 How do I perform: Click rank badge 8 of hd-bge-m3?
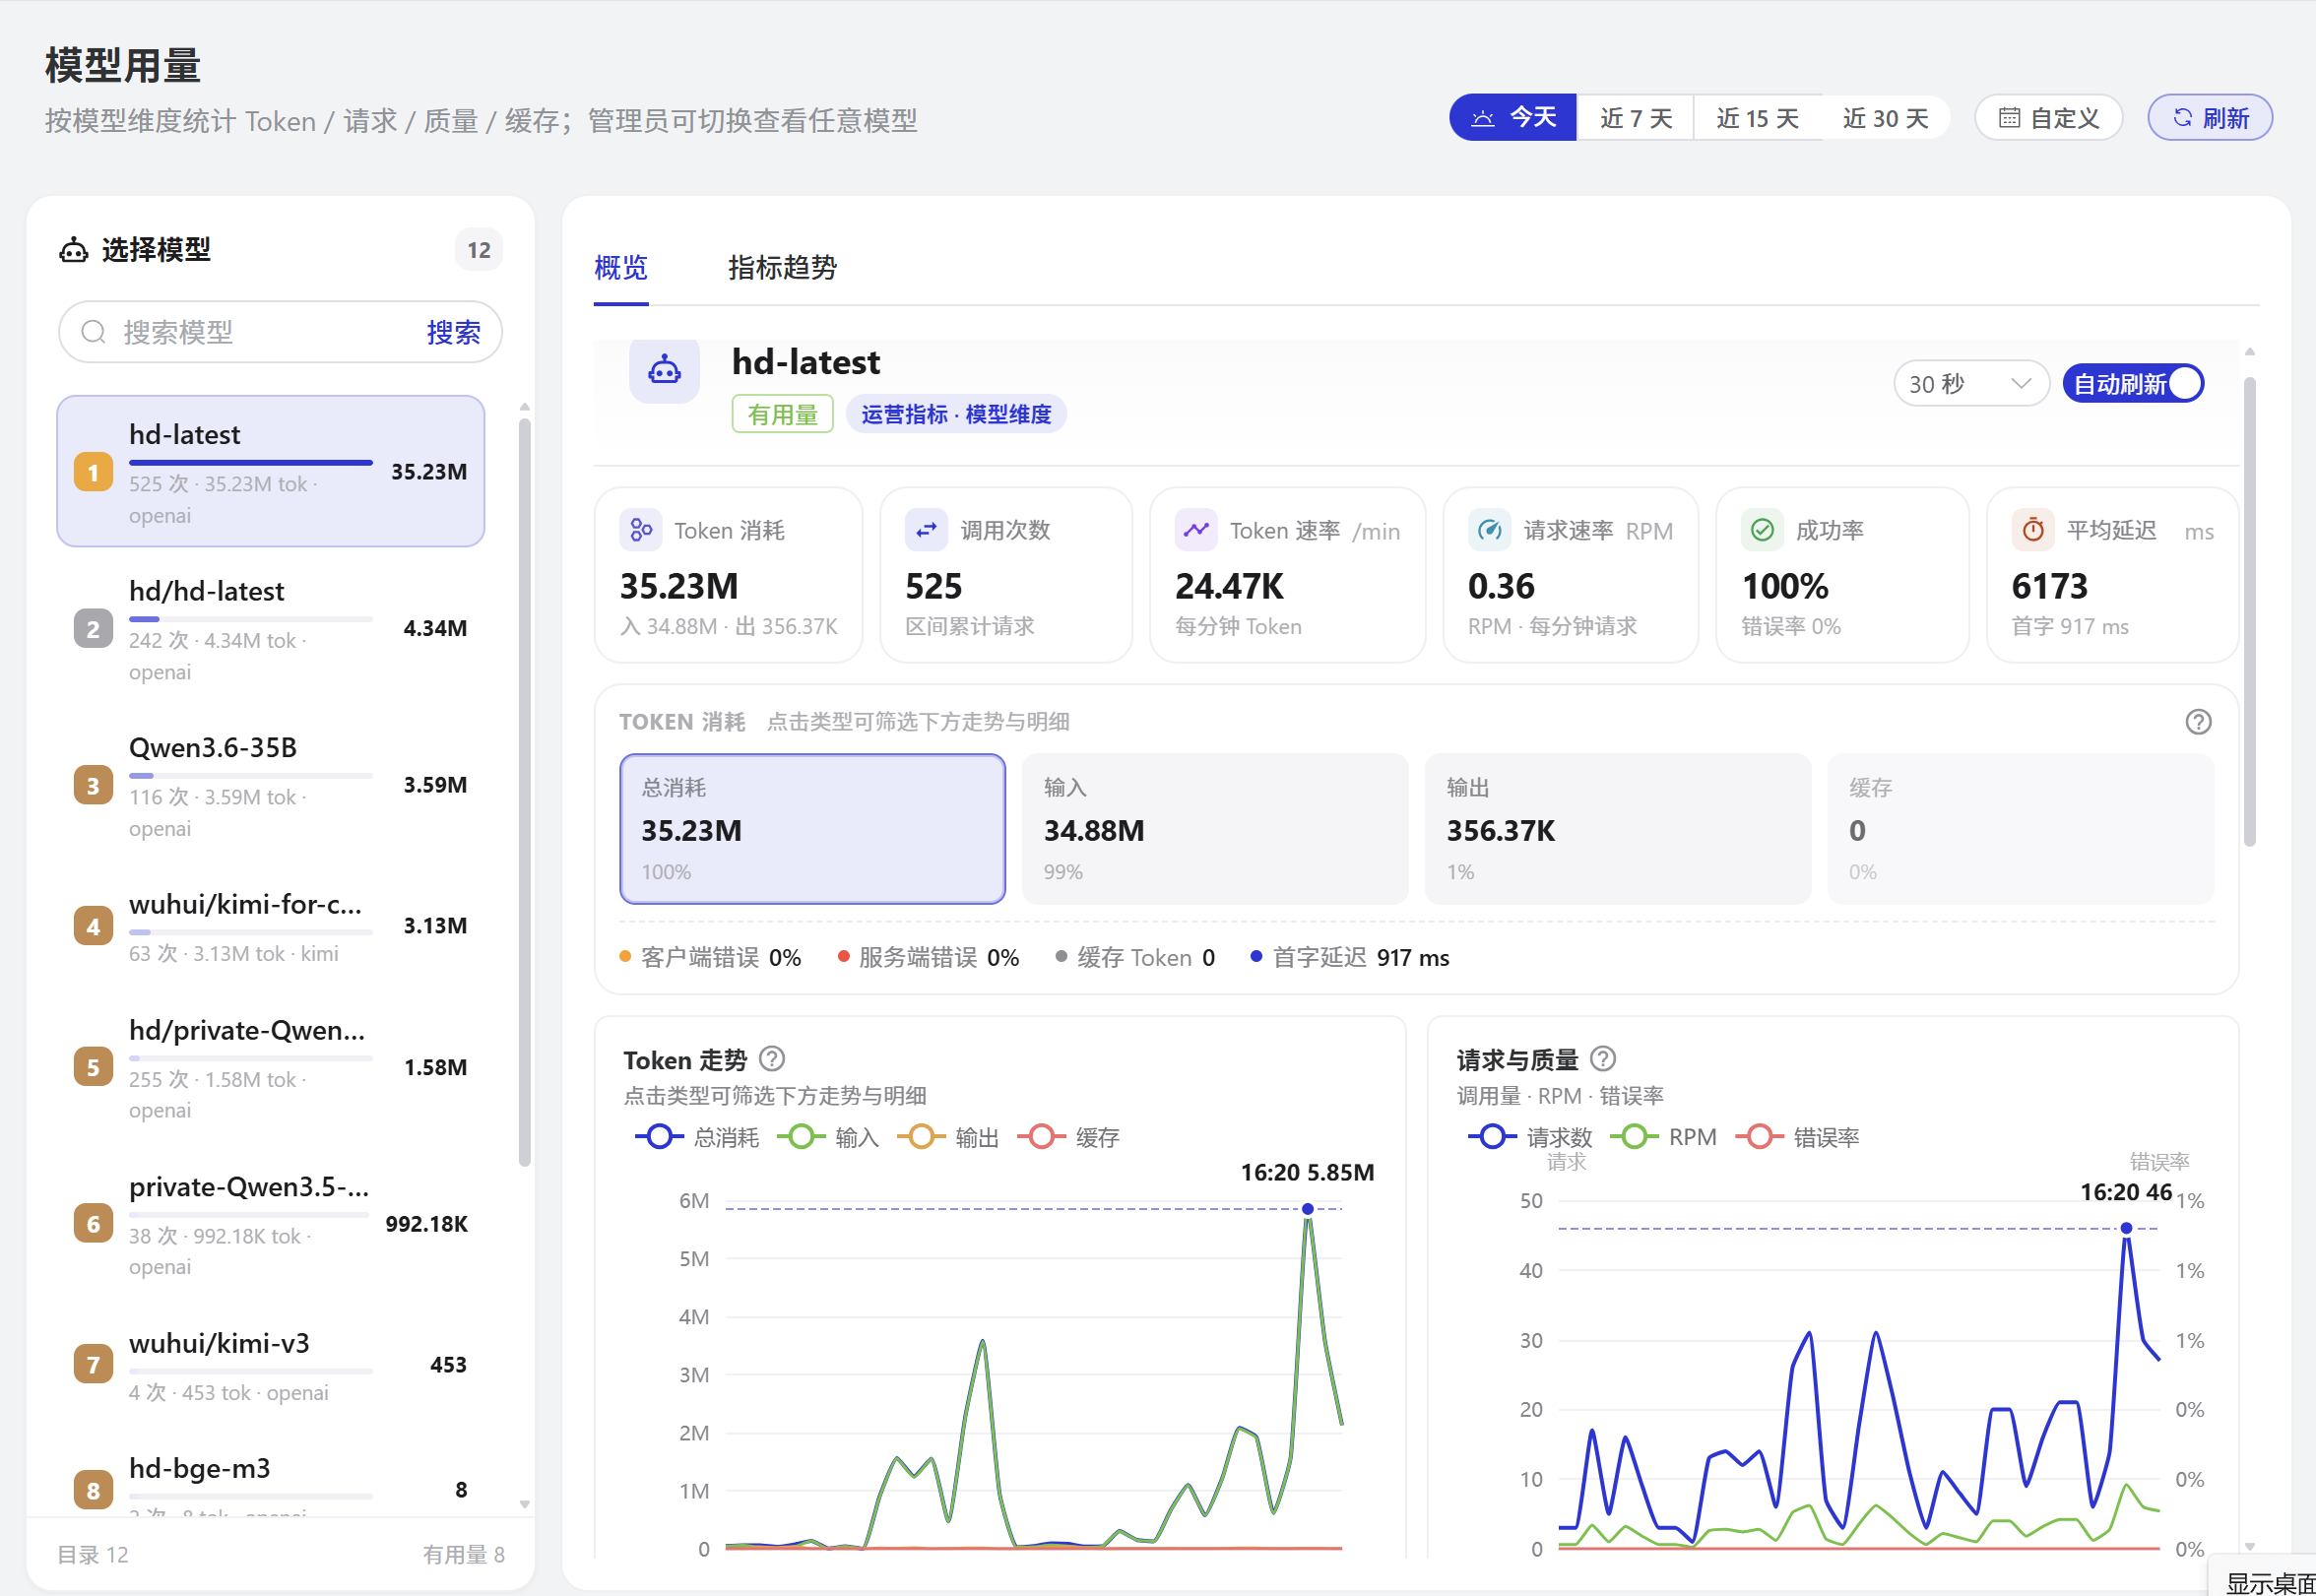[93, 1491]
